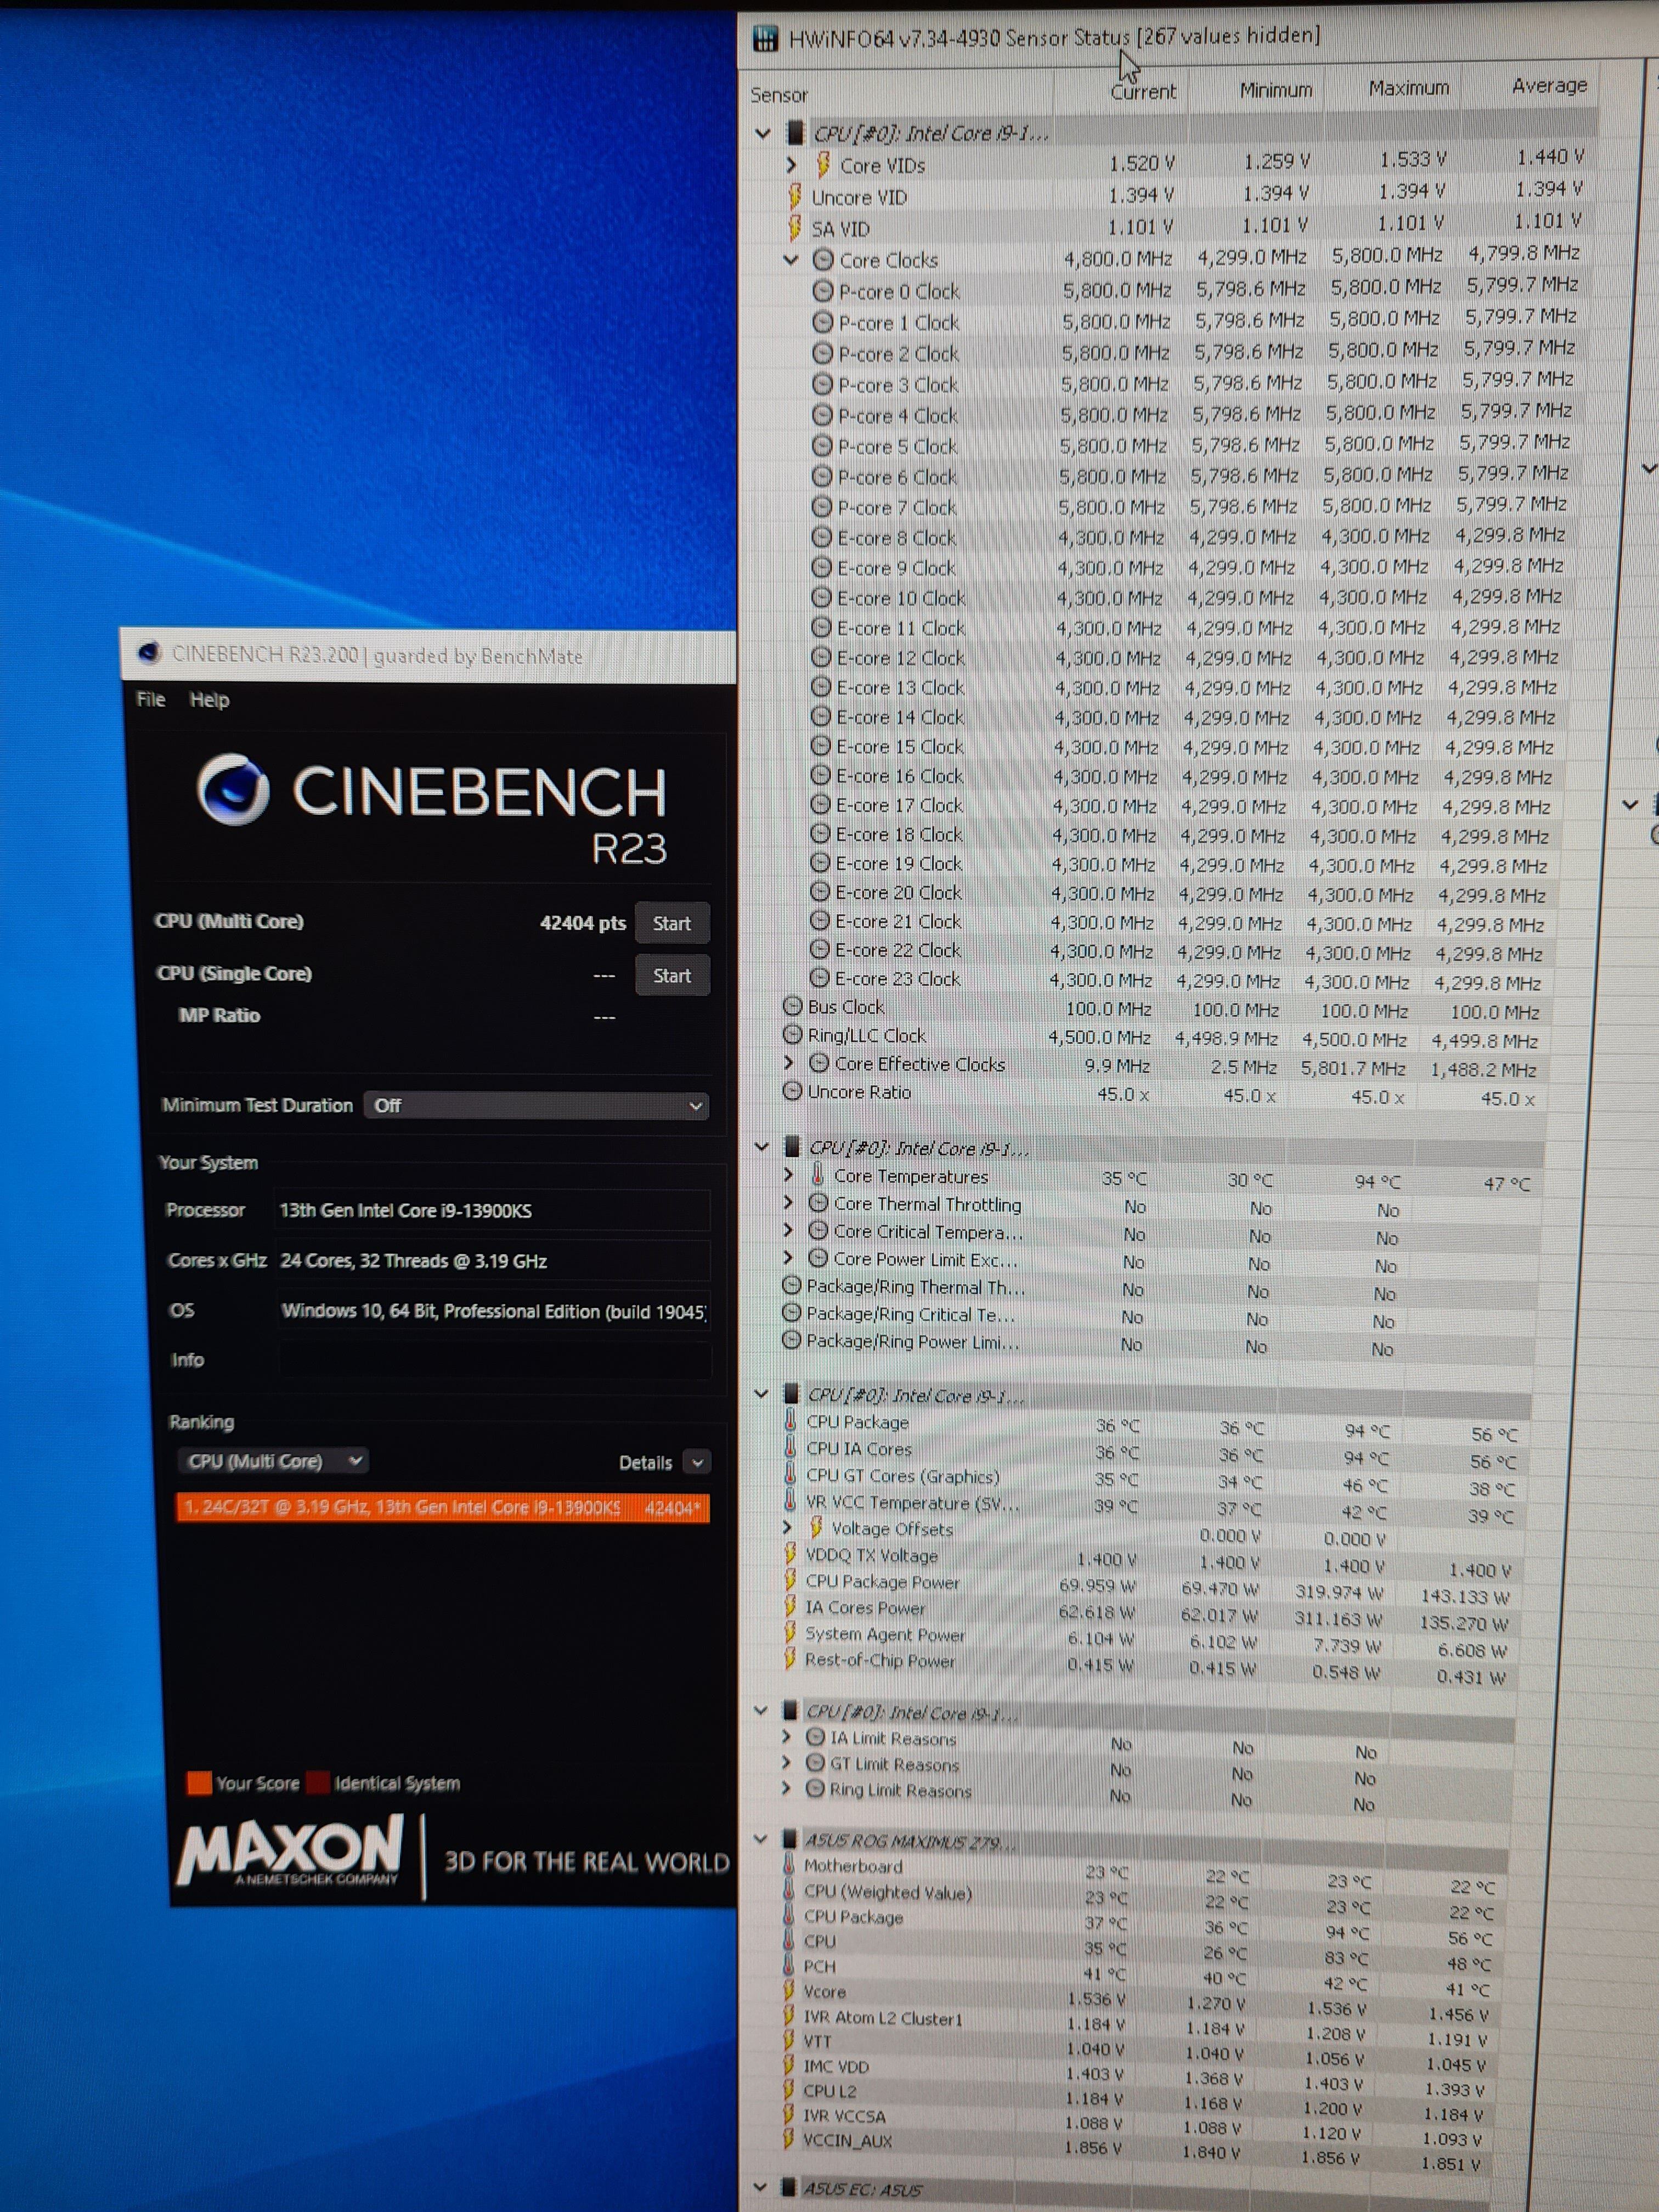This screenshot has height=2212, width=1659.
Task: Select the E-core 15 Clock row label
Action: [899, 746]
